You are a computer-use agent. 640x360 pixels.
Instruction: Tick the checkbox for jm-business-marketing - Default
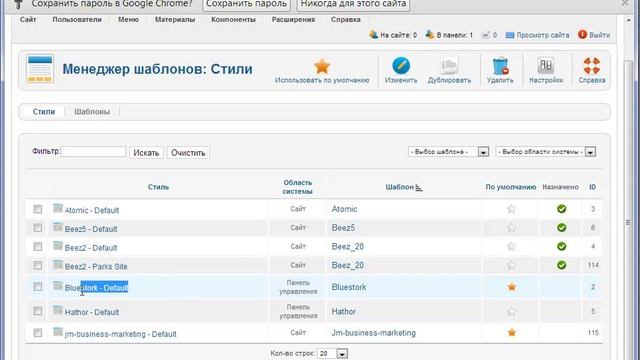coord(38,333)
